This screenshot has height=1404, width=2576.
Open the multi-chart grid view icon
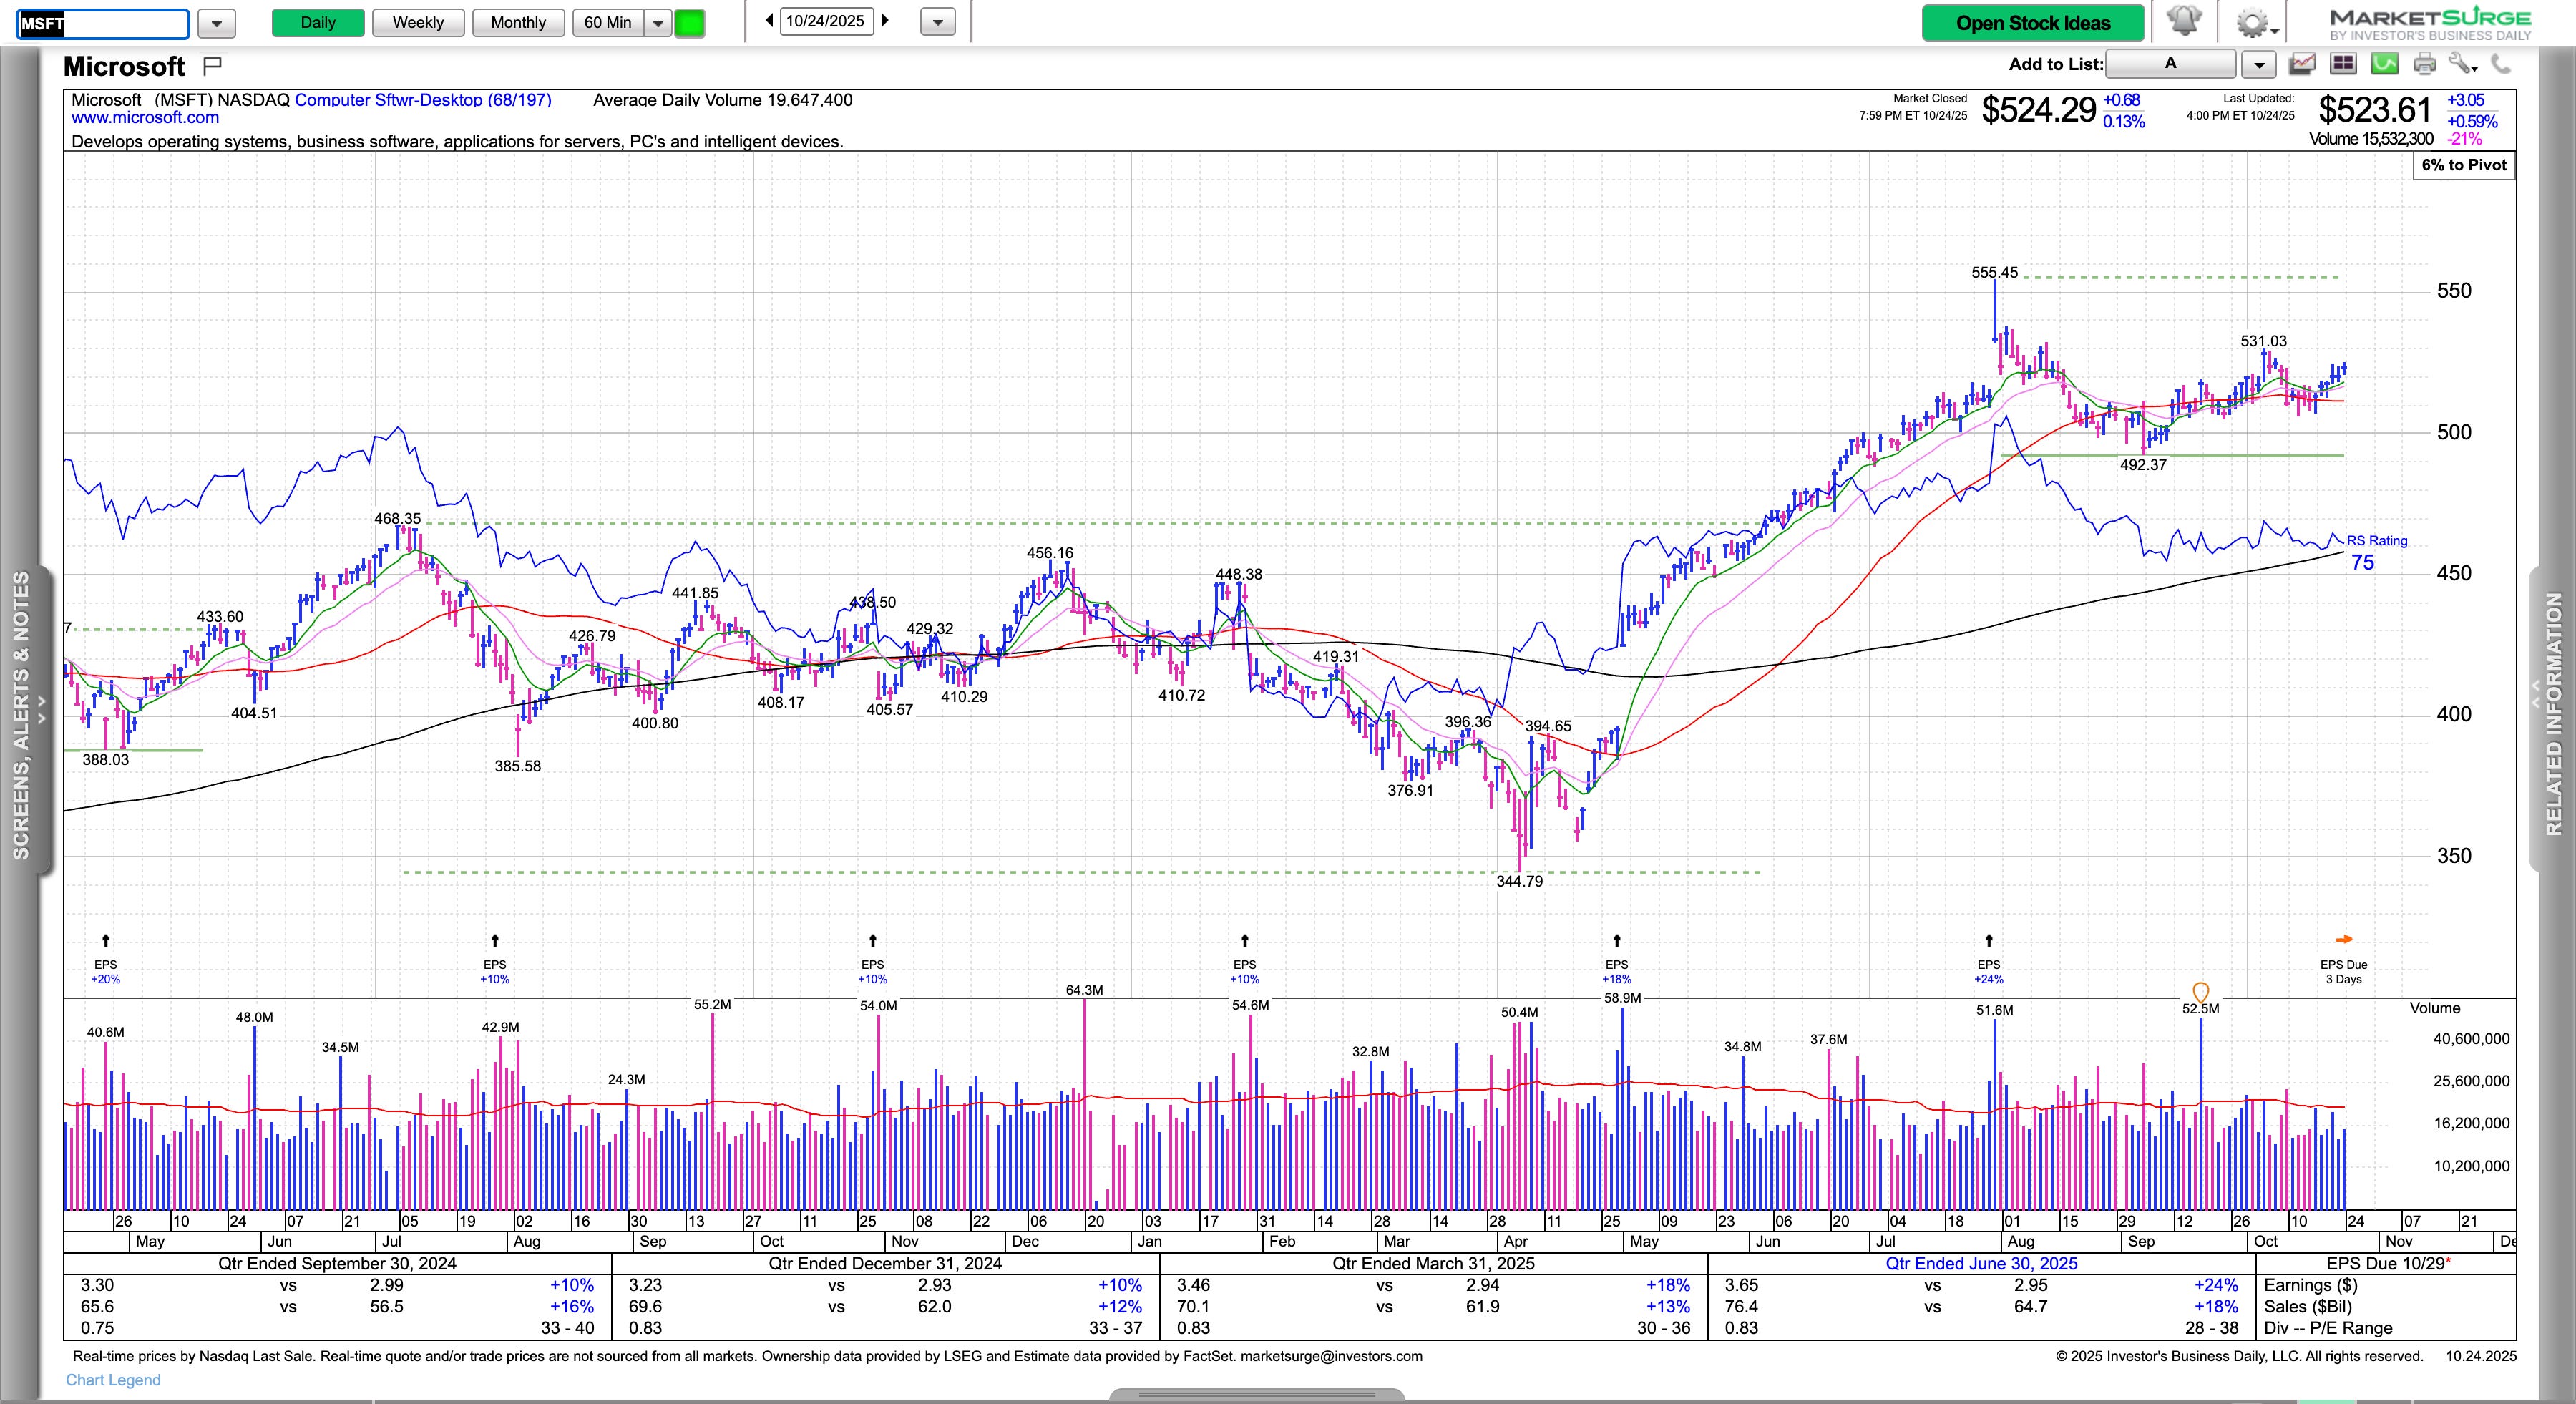click(2342, 64)
